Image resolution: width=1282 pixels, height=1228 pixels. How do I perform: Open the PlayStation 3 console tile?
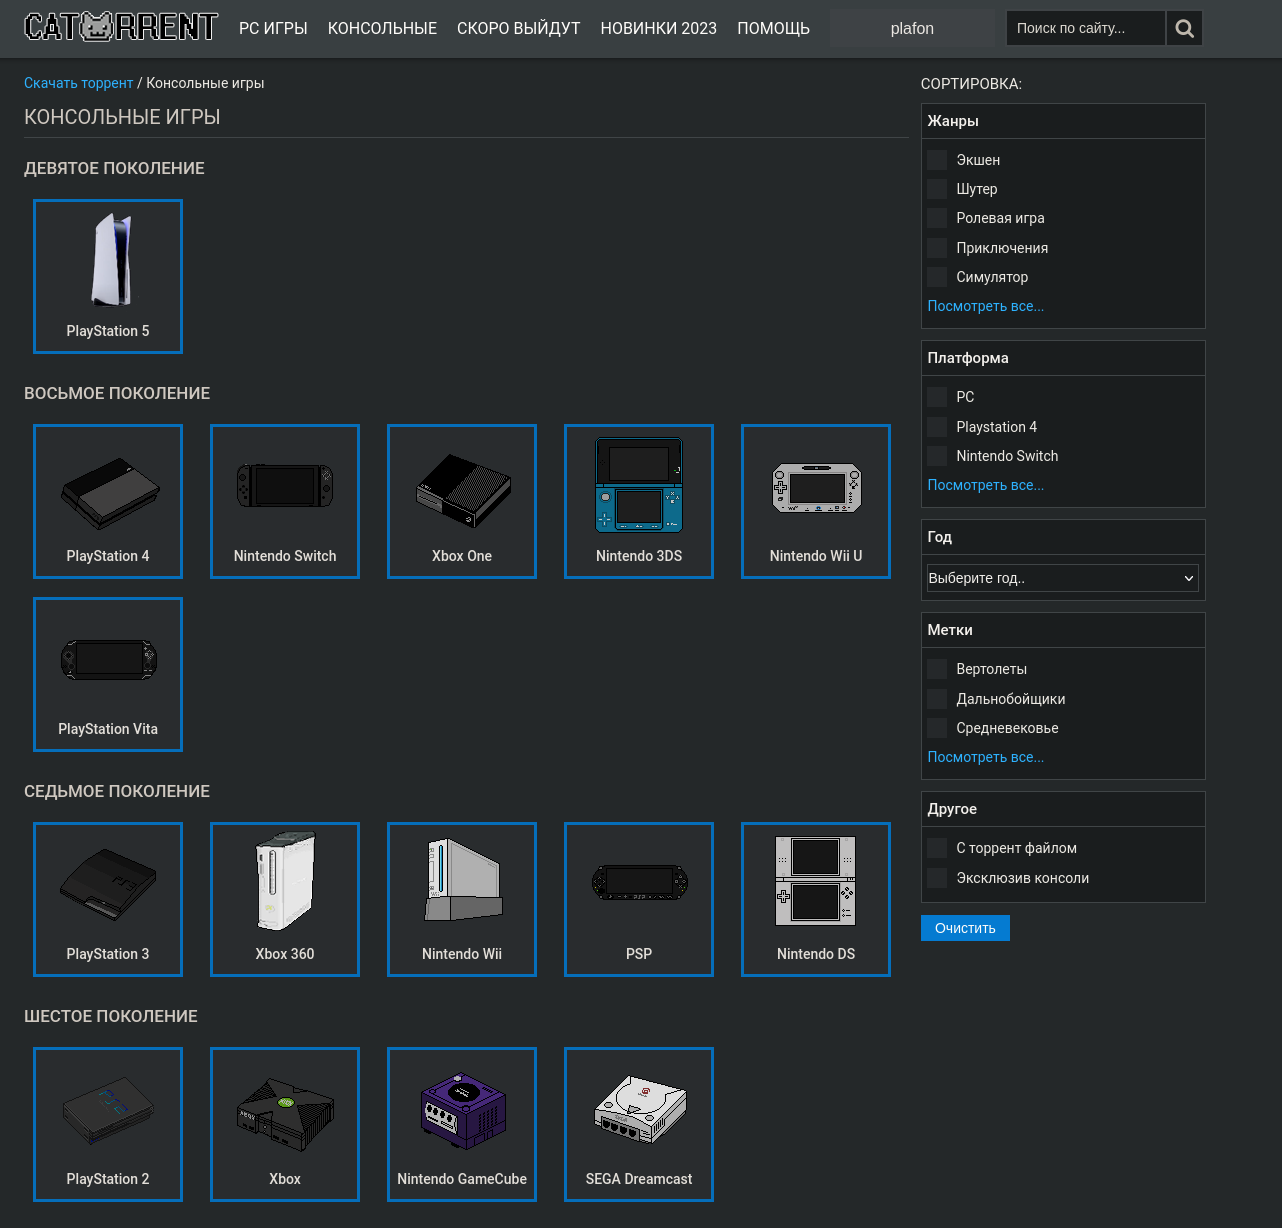click(x=108, y=899)
